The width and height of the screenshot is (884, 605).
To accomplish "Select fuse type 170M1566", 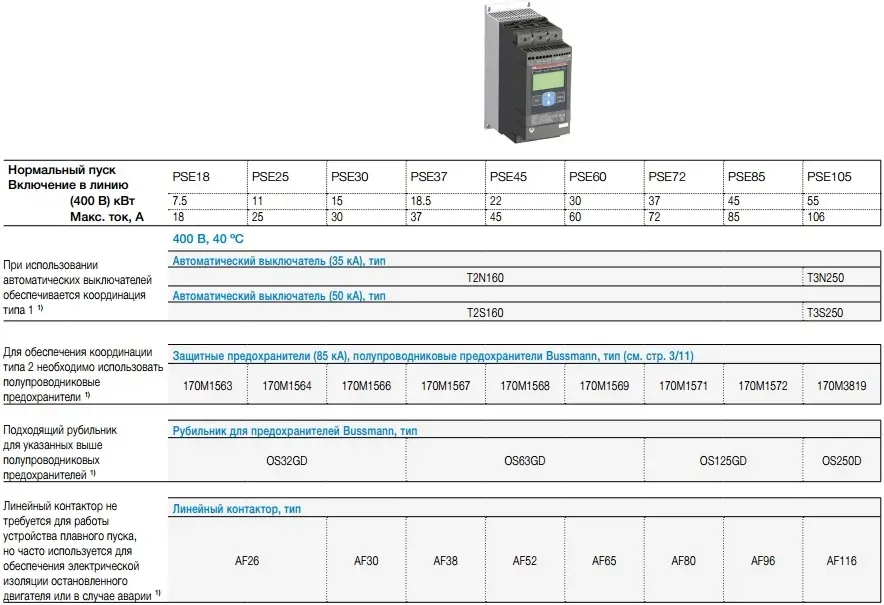I will [x=366, y=386].
